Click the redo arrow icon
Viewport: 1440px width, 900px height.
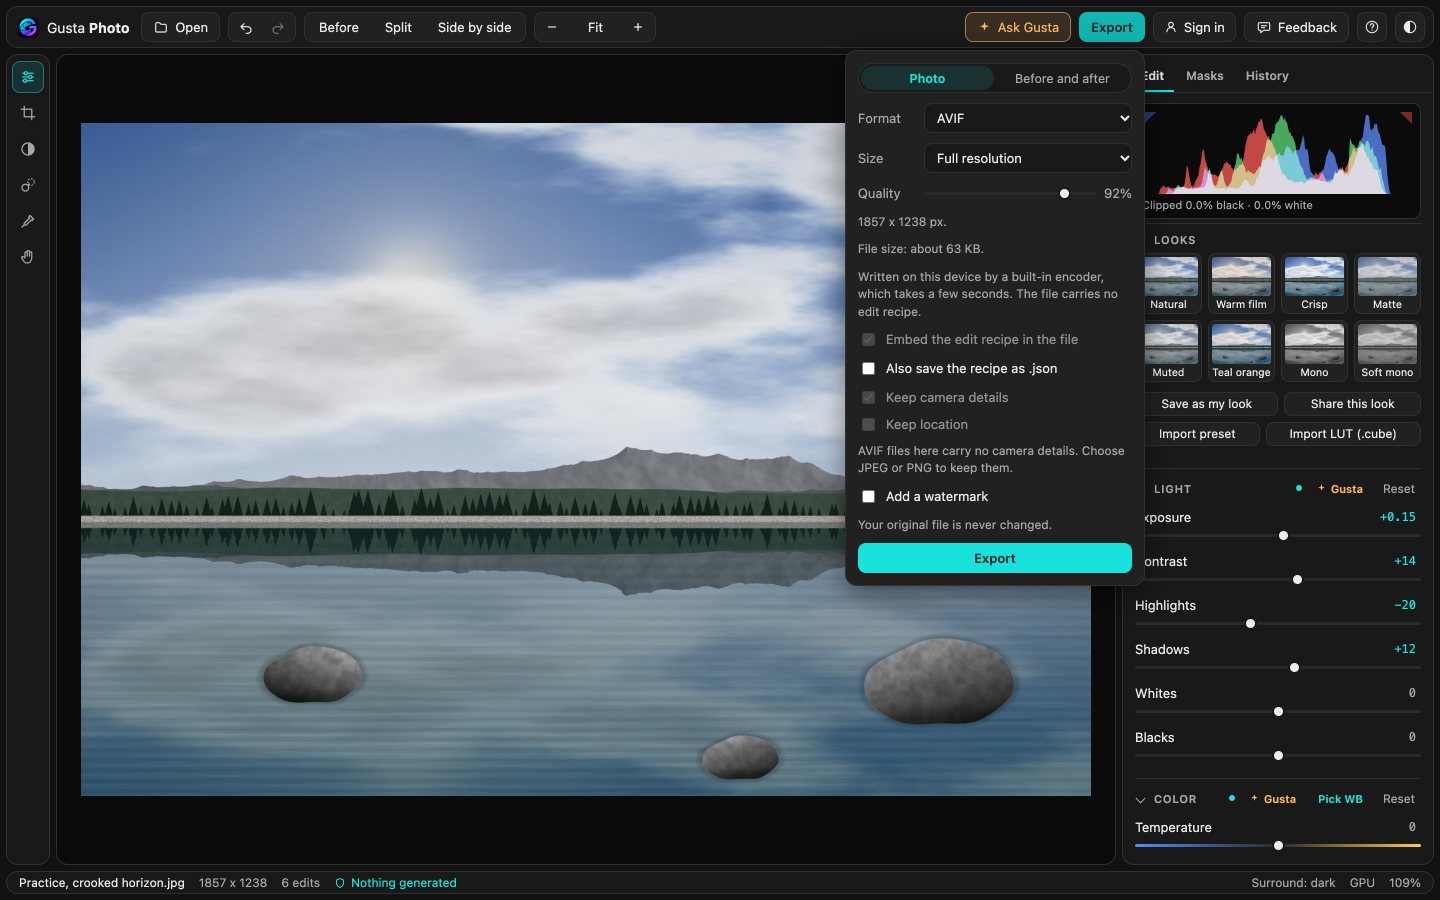click(x=278, y=27)
